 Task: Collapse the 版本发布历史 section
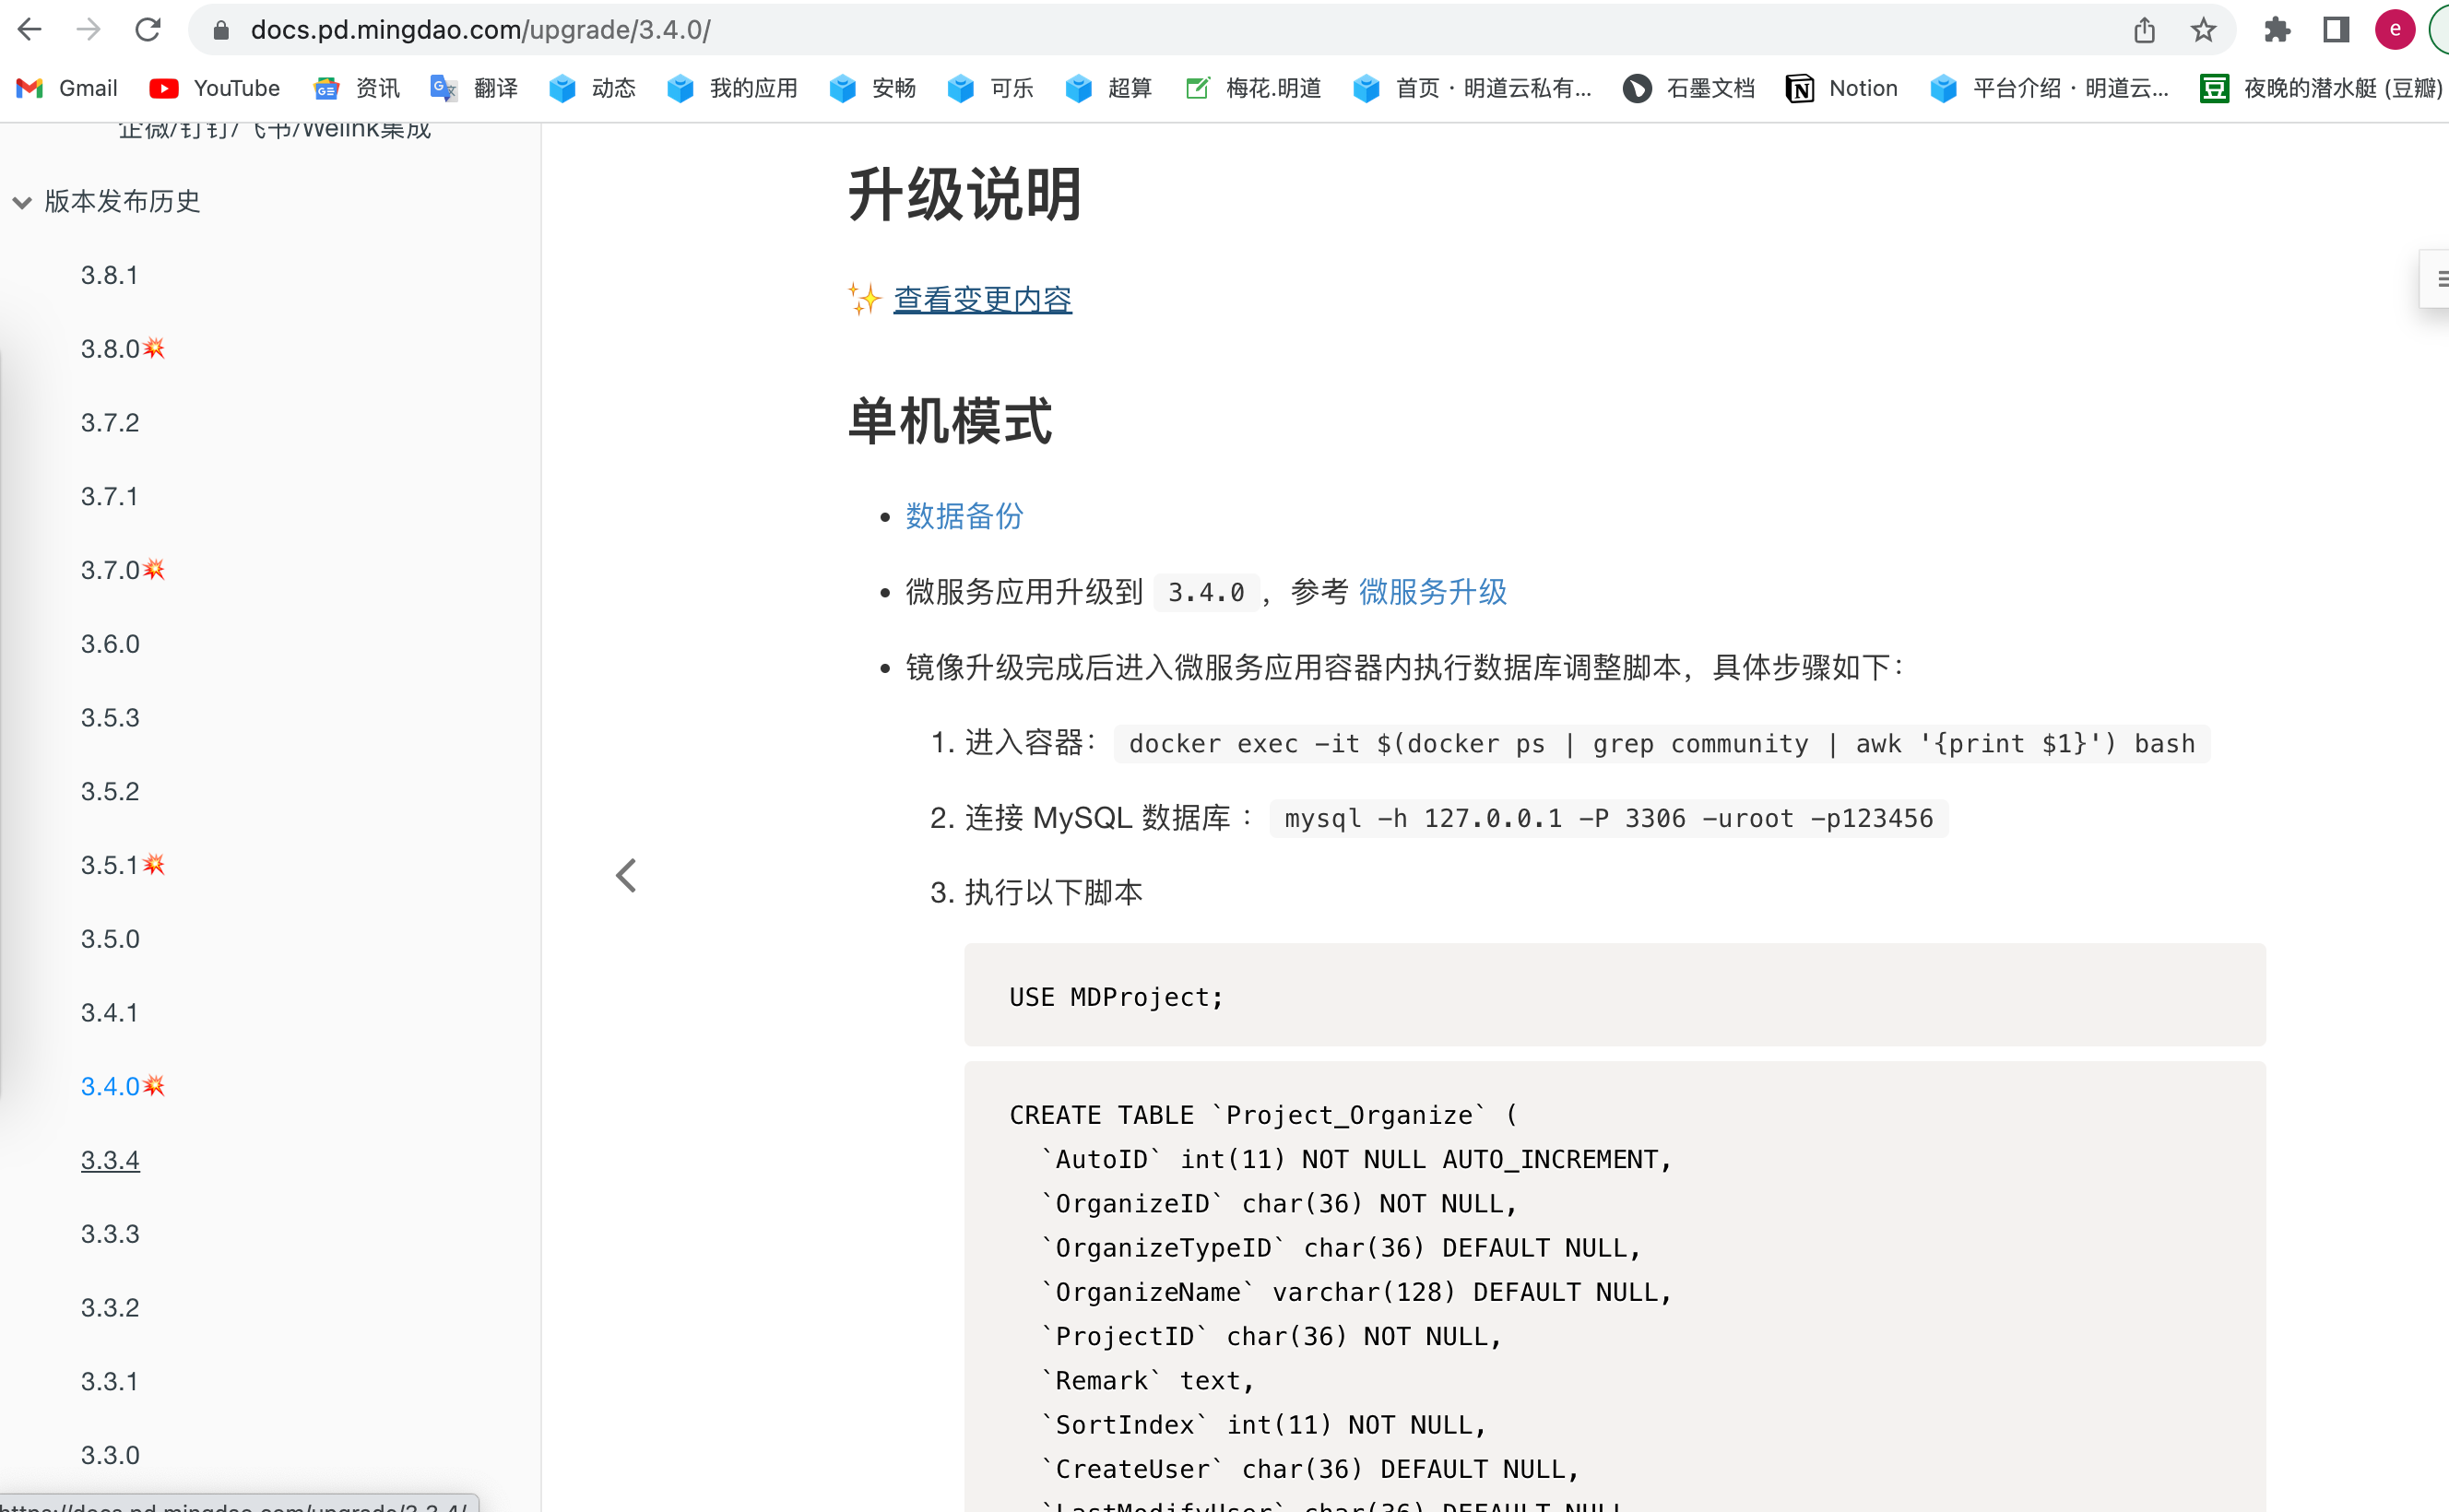click(x=22, y=202)
